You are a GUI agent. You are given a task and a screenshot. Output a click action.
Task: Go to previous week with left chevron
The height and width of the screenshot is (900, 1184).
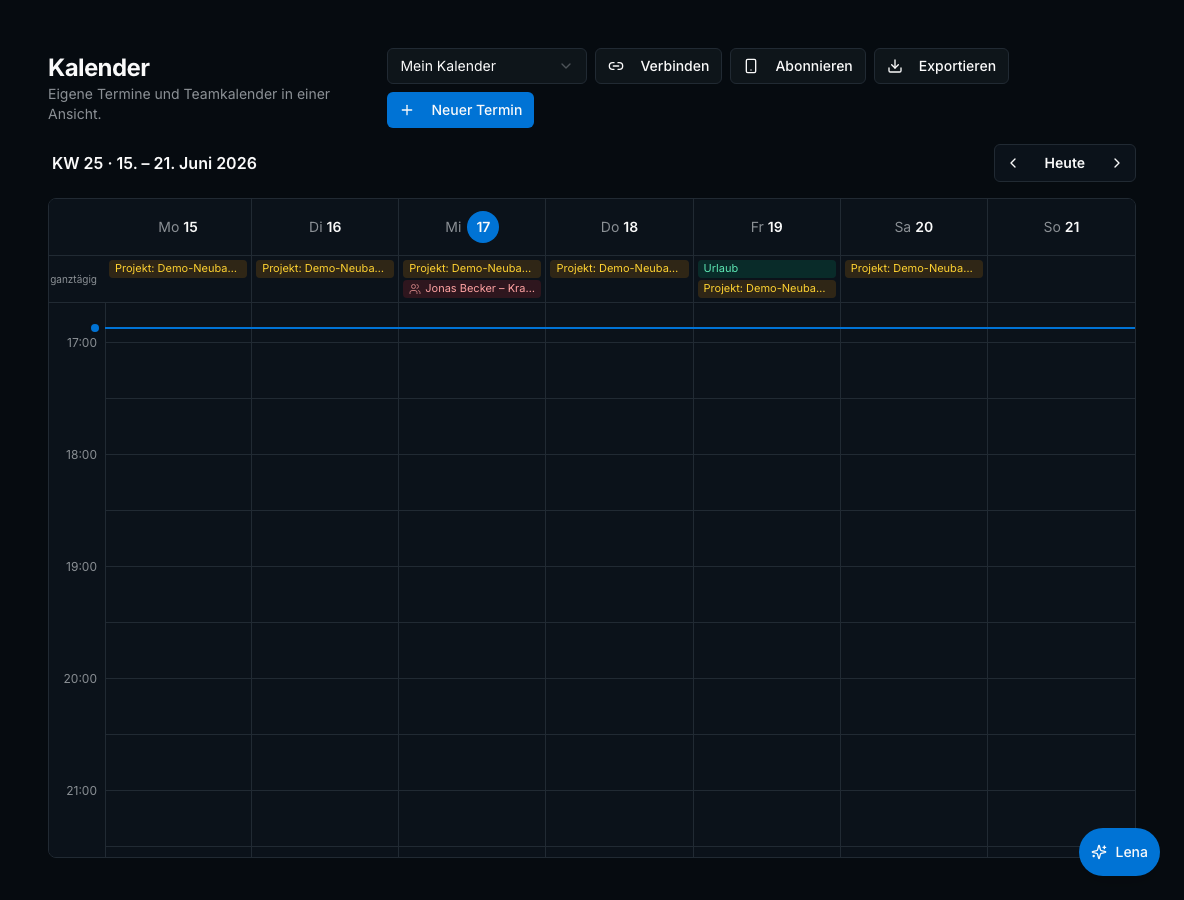click(x=1013, y=163)
